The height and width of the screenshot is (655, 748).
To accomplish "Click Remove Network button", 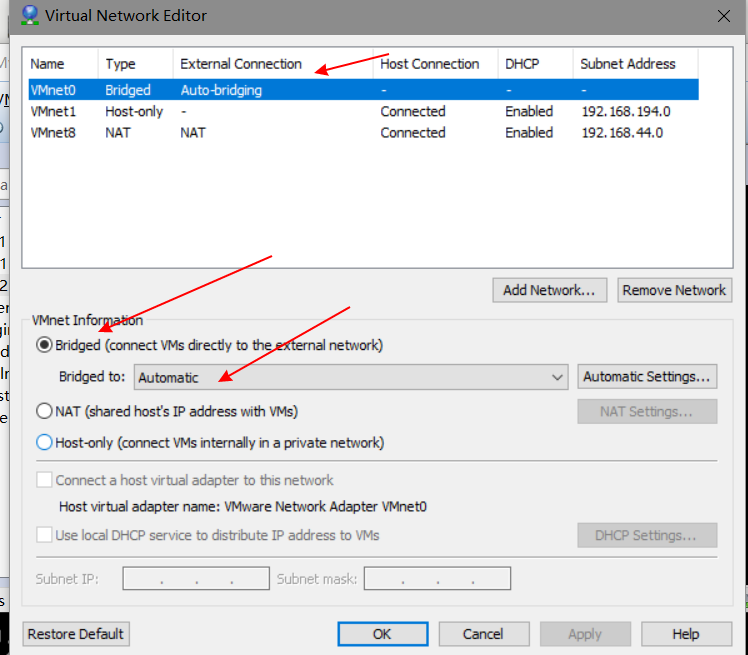I will click(x=675, y=290).
